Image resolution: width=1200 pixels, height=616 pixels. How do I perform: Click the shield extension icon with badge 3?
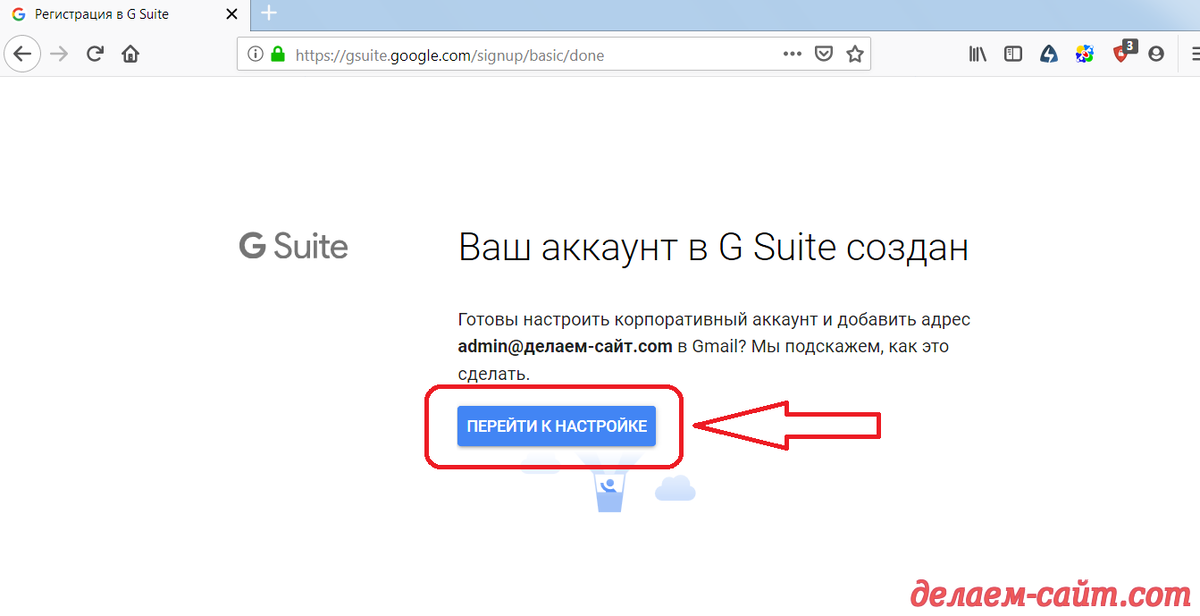pyautogui.click(x=1120, y=54)
